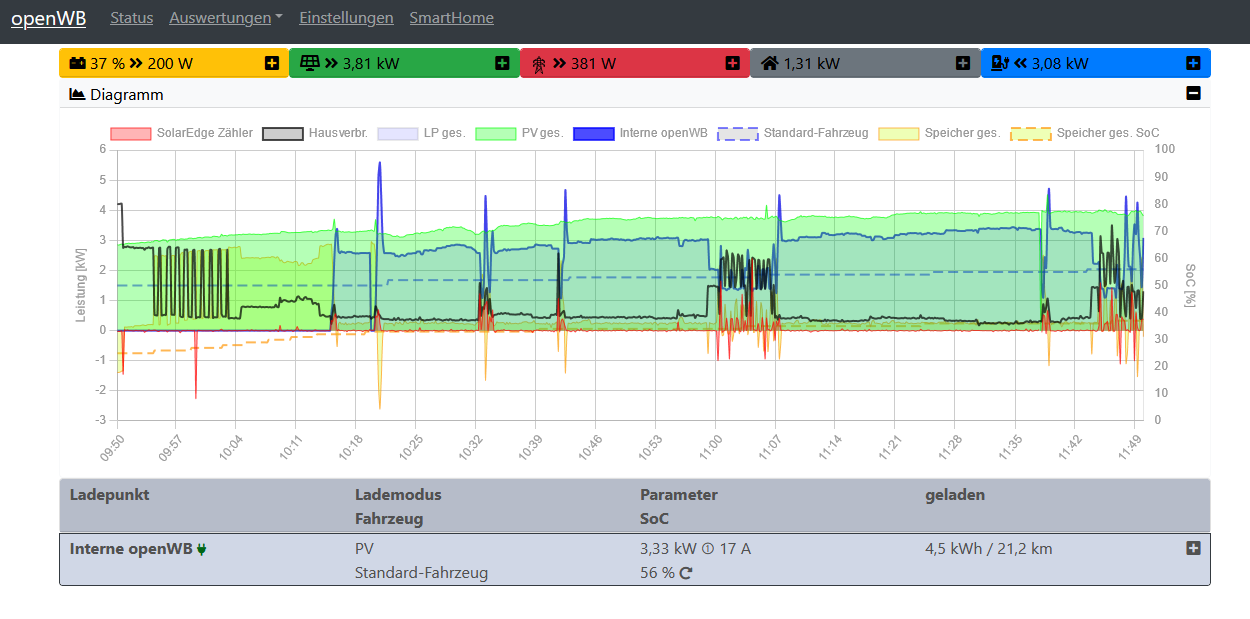1250x619 pixels.
Task: Click the SolarEdge Zähler red color swatch
Action: coord(130,133)
